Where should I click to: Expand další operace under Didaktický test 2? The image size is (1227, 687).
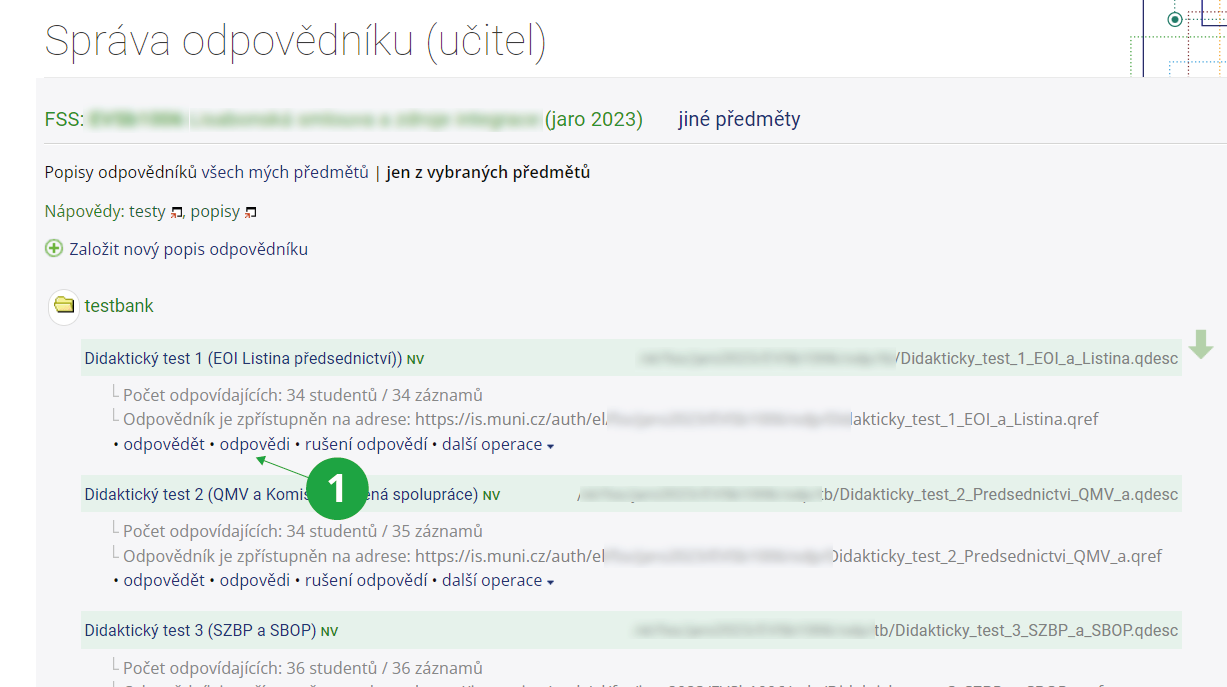pyautogui.click(x=497, y=580)
